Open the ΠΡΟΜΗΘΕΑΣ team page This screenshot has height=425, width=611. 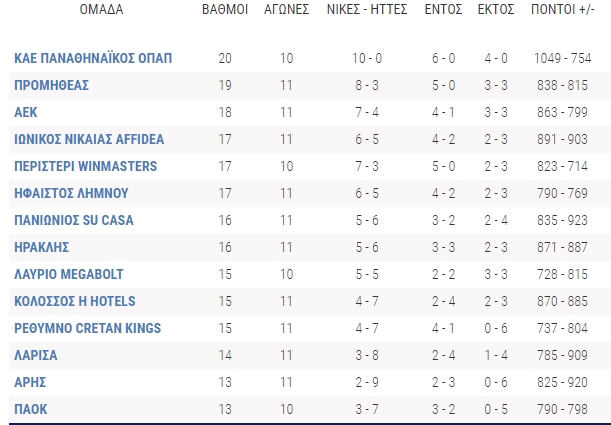(x=51, y=85)
